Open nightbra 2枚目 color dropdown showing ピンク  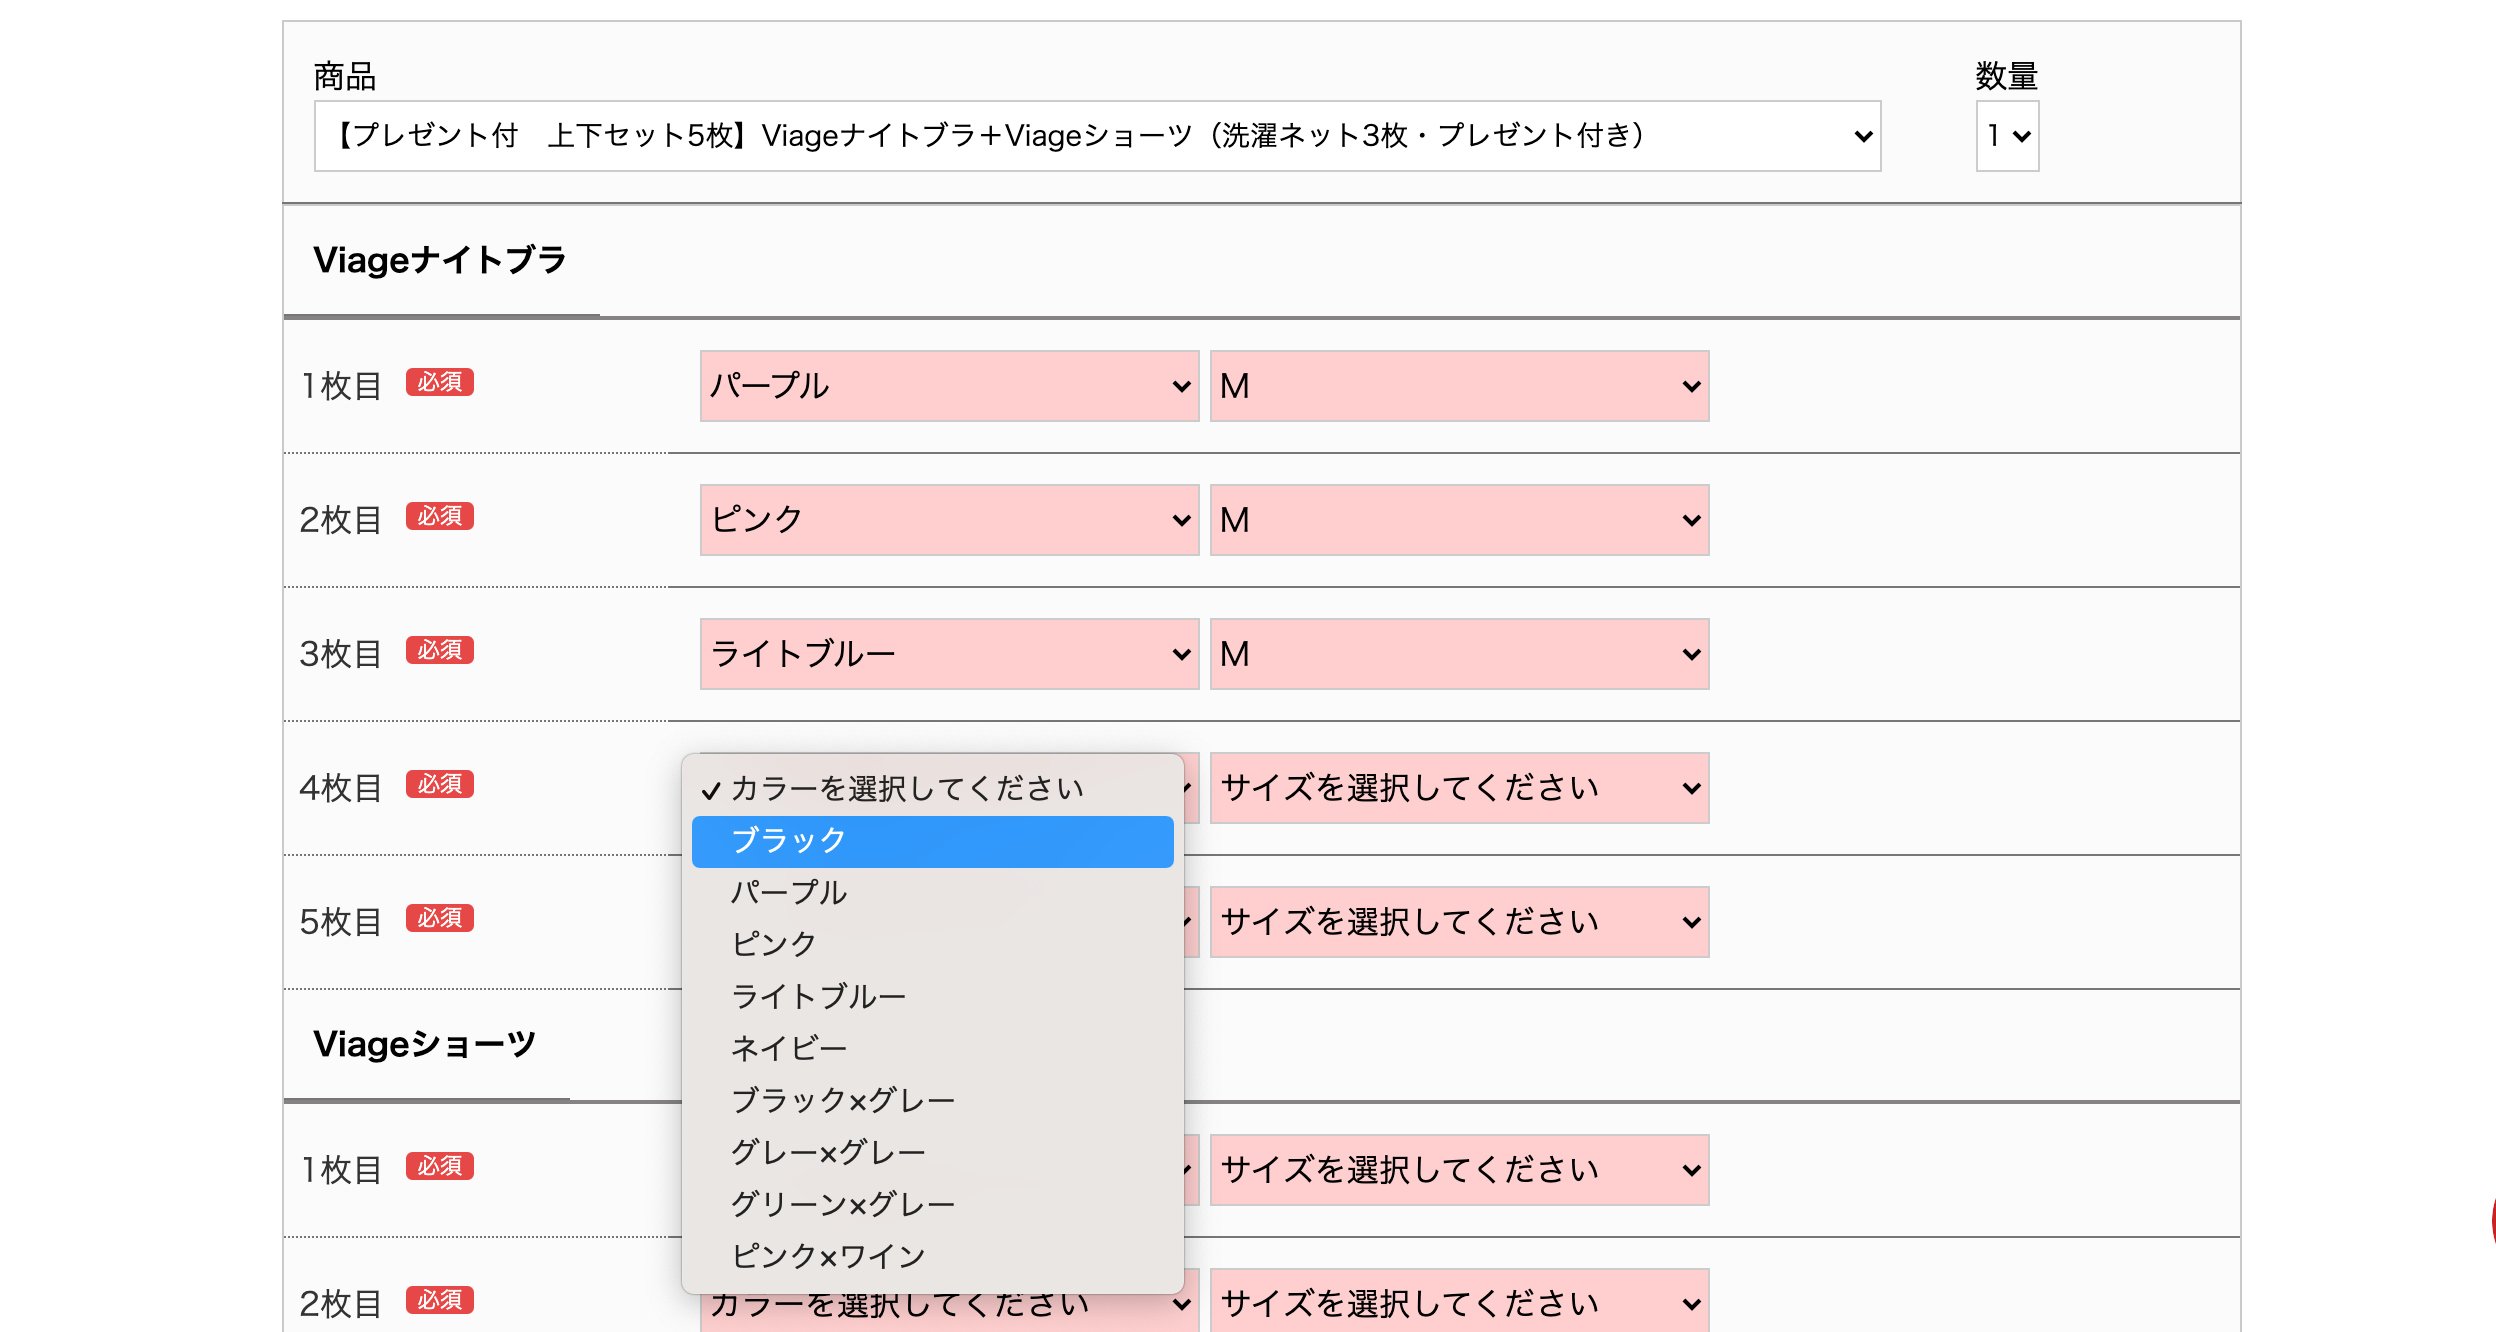coord(949,520)
